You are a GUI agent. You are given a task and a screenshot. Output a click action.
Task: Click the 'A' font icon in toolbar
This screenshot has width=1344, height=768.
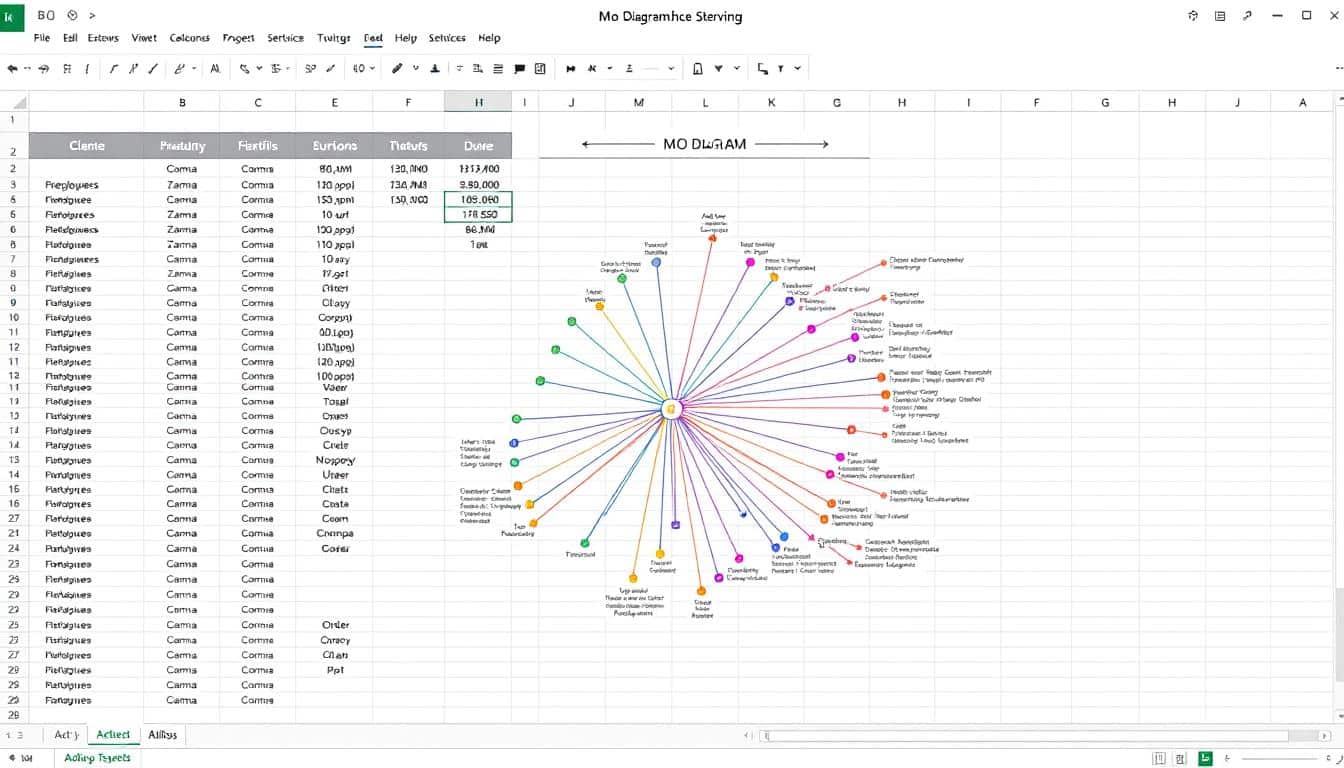[x=214, y=69]
